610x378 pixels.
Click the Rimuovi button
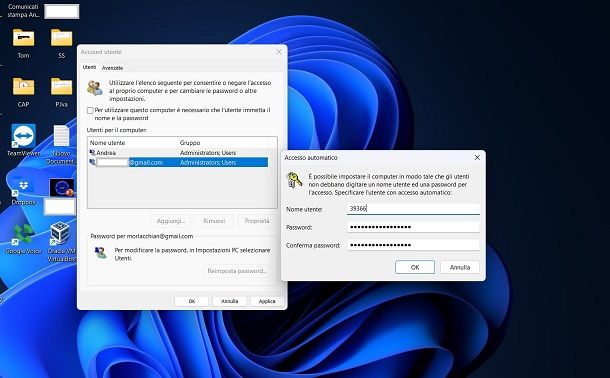[214, 221]
